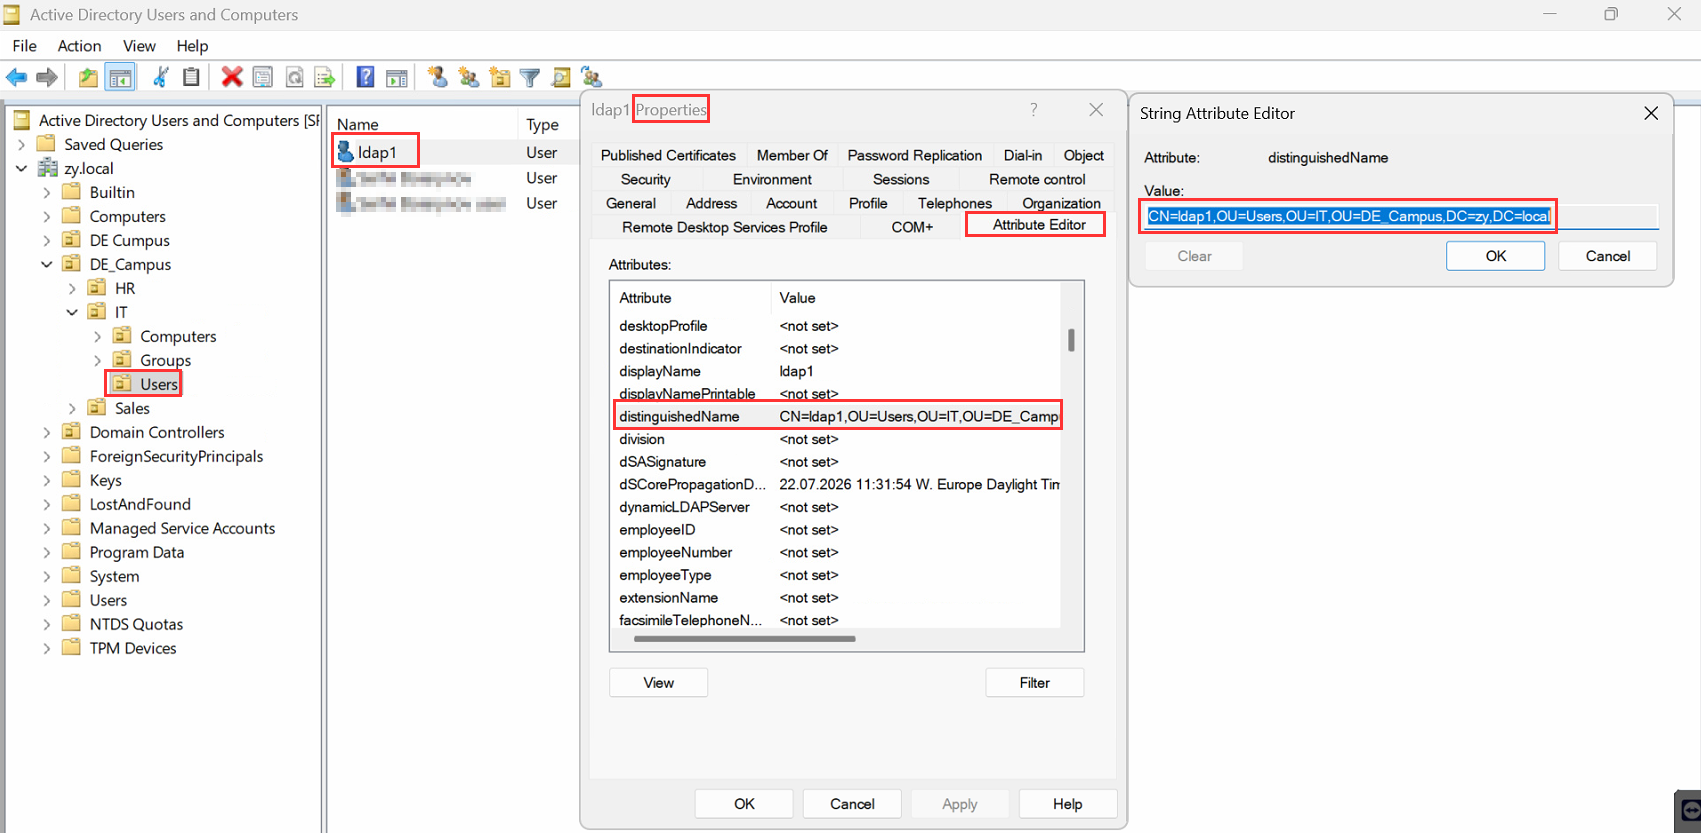Click the Refresh toolbar icon
The height and width of the screenshot is (833, 1701).
294,77
